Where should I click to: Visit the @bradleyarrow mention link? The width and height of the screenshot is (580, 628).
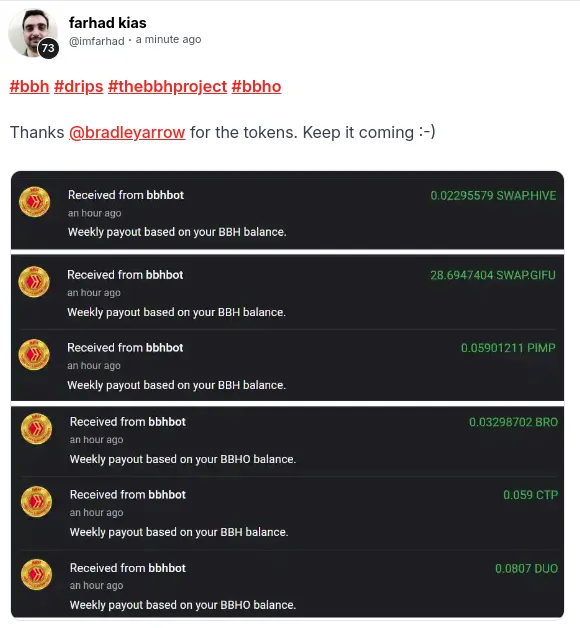coord(127,133)
